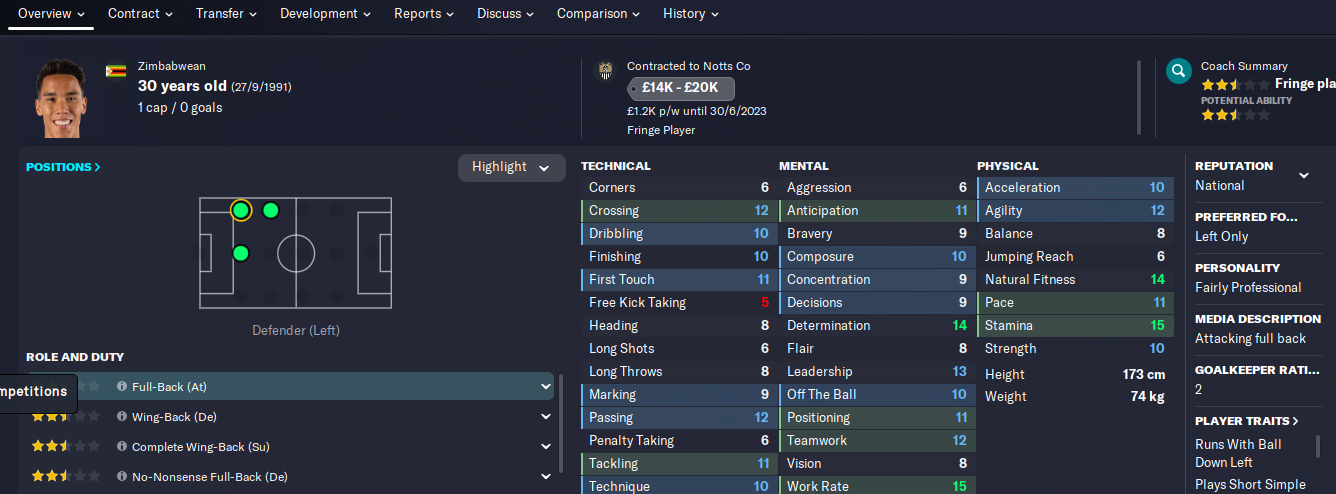Expand the Reputation panel chevron
Viewport: 1336px width, 494px height.
click(1304, 175)
